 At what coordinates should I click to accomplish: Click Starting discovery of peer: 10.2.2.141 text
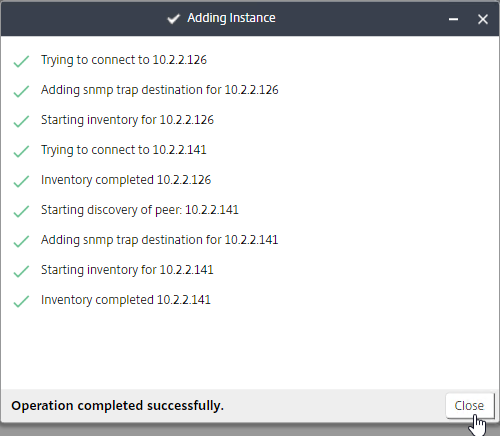coord(140,210)
